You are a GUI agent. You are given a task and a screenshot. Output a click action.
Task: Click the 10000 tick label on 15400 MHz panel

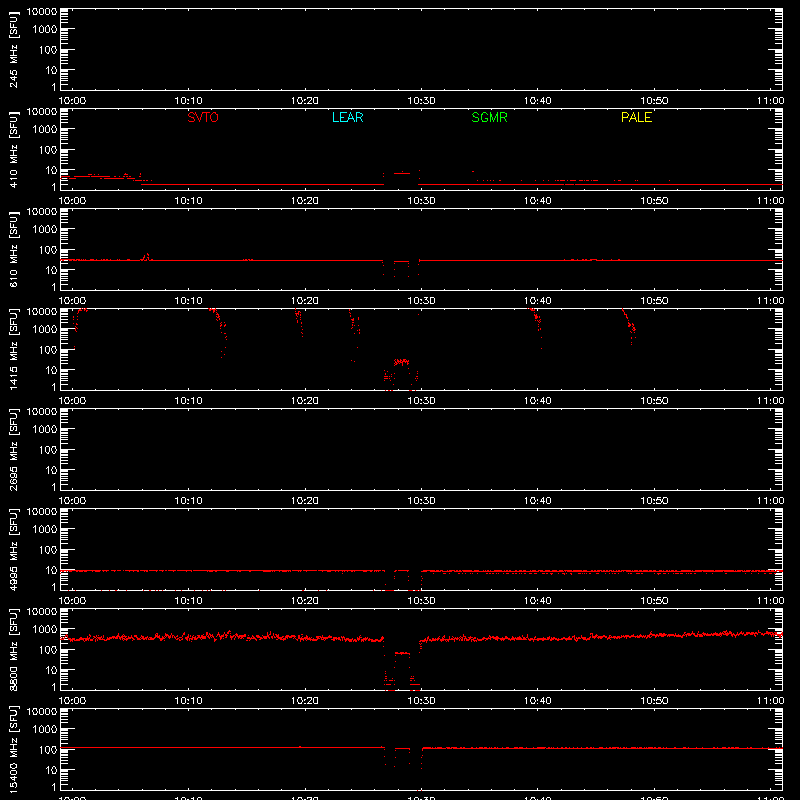[x=42, y=712]
